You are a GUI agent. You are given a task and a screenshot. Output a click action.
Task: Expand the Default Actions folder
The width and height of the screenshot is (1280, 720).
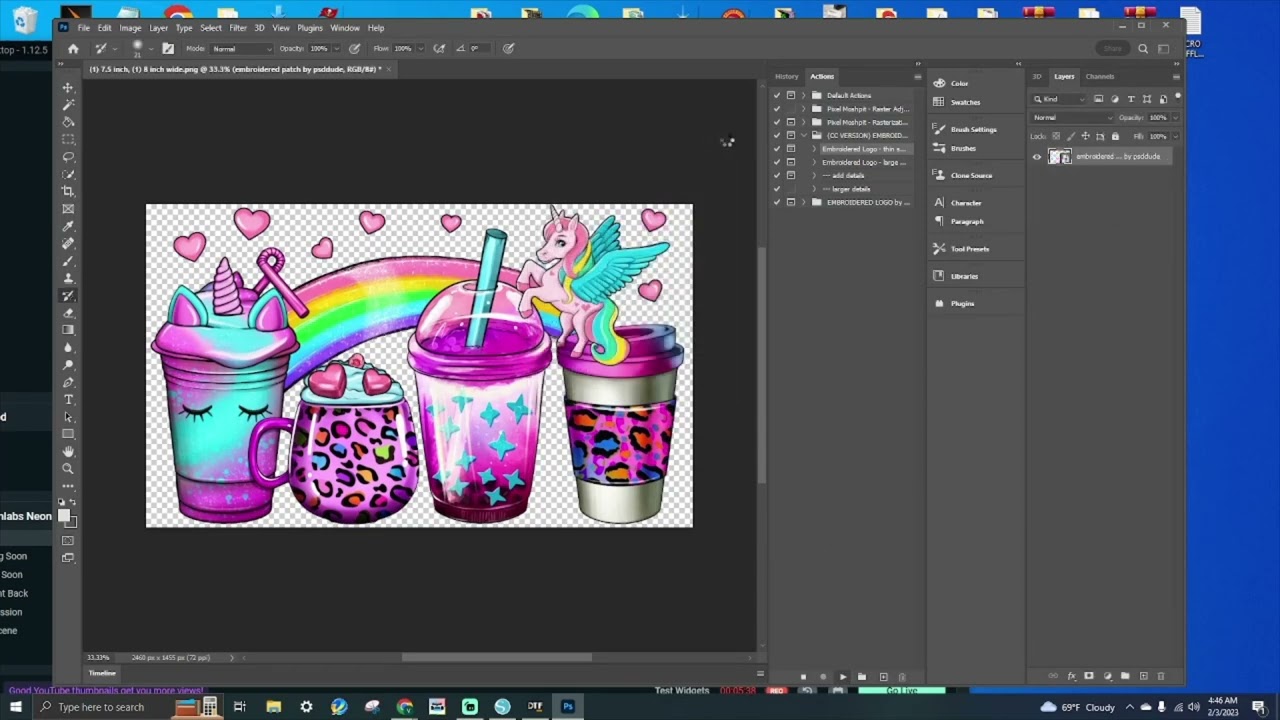(x=803, y=96)
